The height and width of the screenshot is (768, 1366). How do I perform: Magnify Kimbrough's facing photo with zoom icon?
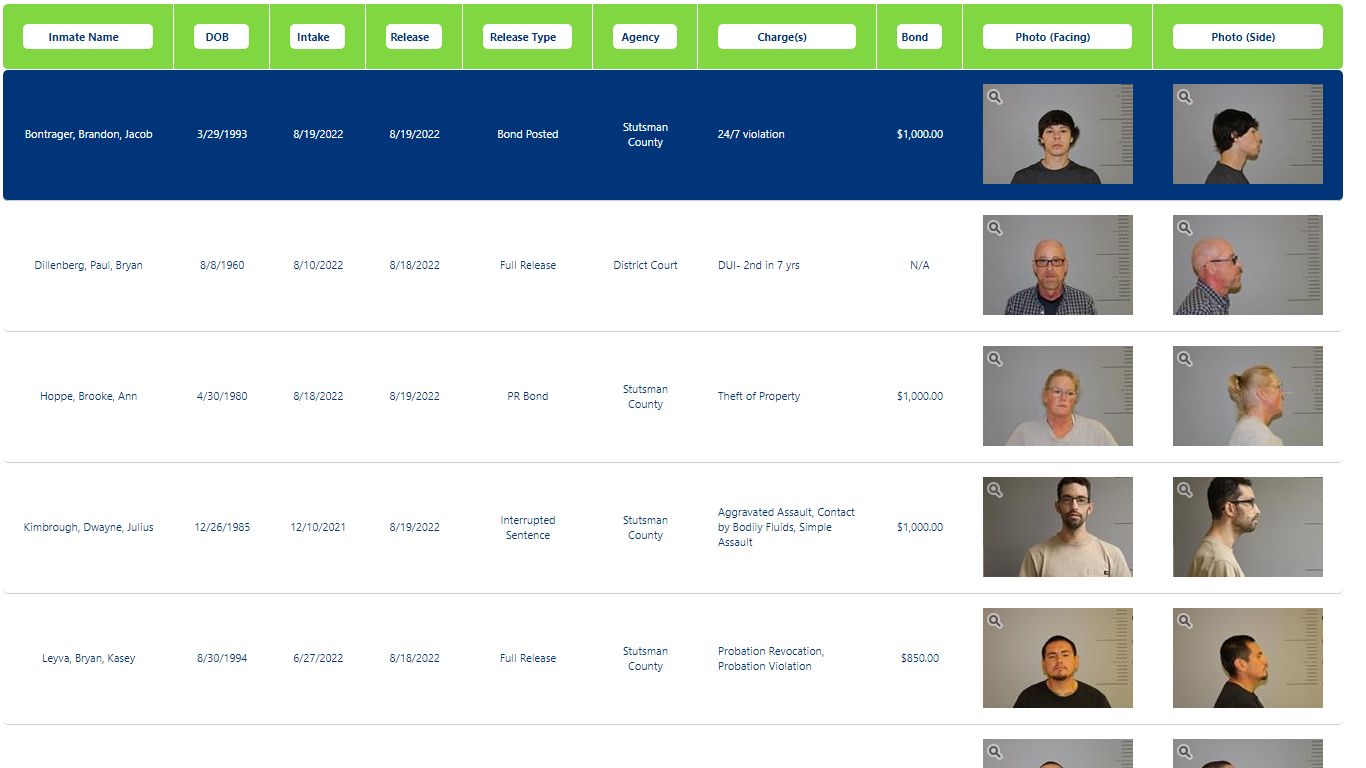pos(995,490)
